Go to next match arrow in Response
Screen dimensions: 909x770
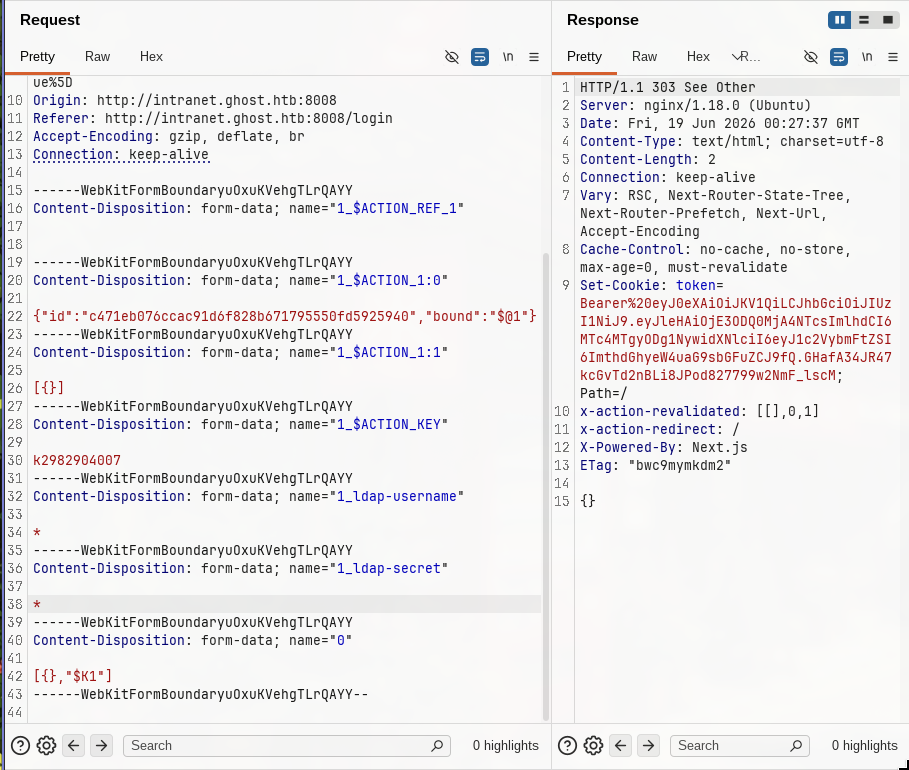pyautogui.click(x=648, y=746)
